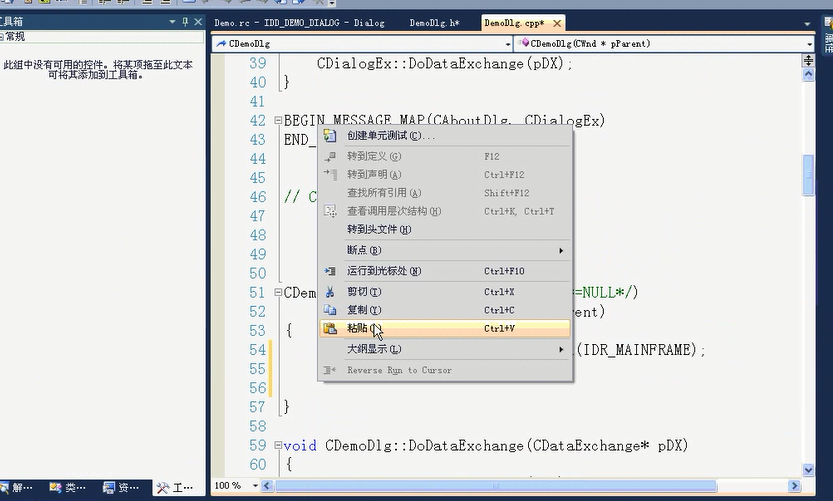Choose 转到定义 (F12) menu entry

(445, 156)
